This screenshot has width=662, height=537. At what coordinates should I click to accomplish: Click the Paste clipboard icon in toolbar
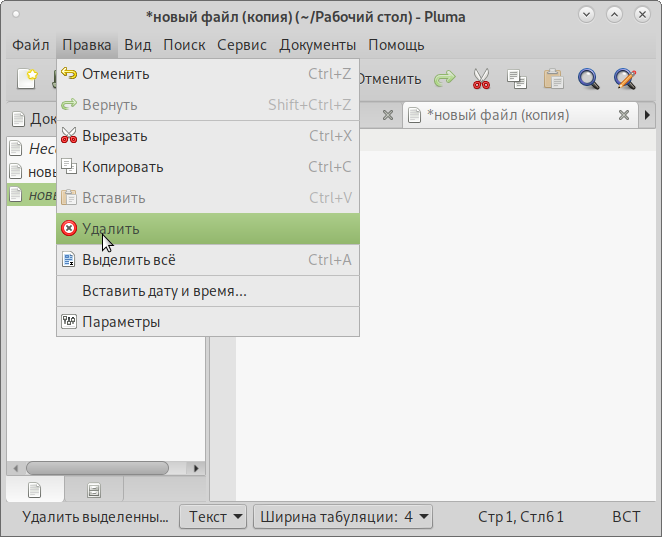tap(552, 78)
